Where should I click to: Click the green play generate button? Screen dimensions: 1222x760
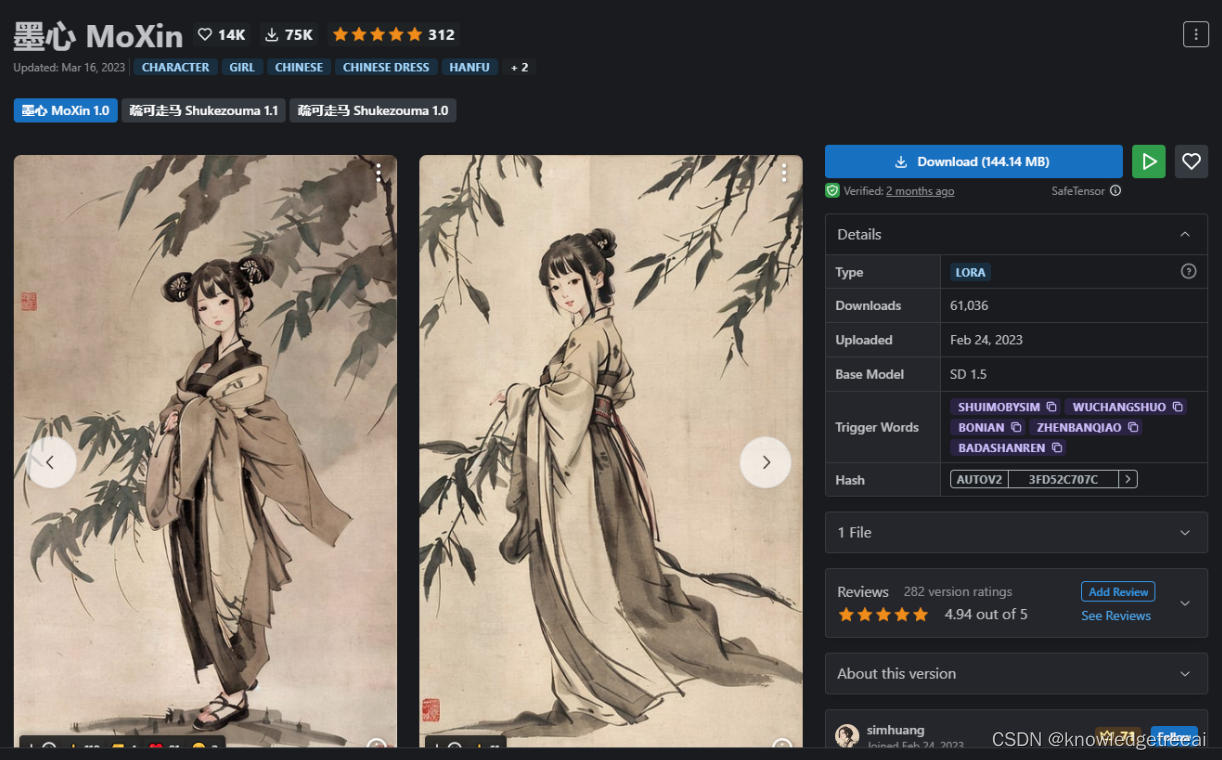pos(1149,161)
